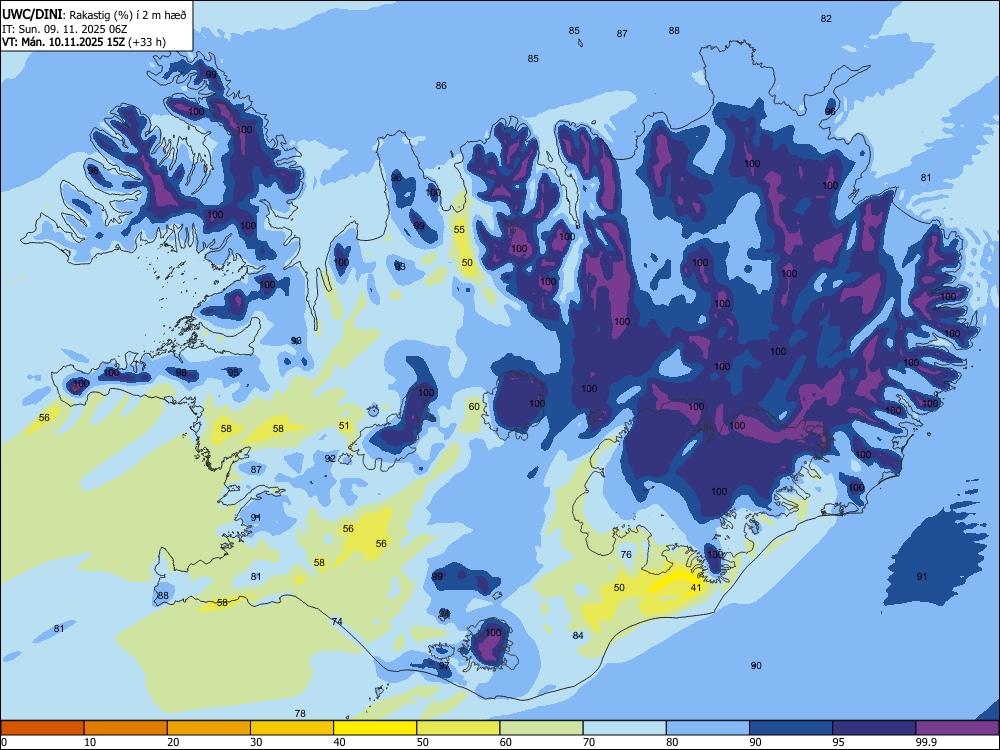Click the value 91 in the offshore dark blue patch

922,577
